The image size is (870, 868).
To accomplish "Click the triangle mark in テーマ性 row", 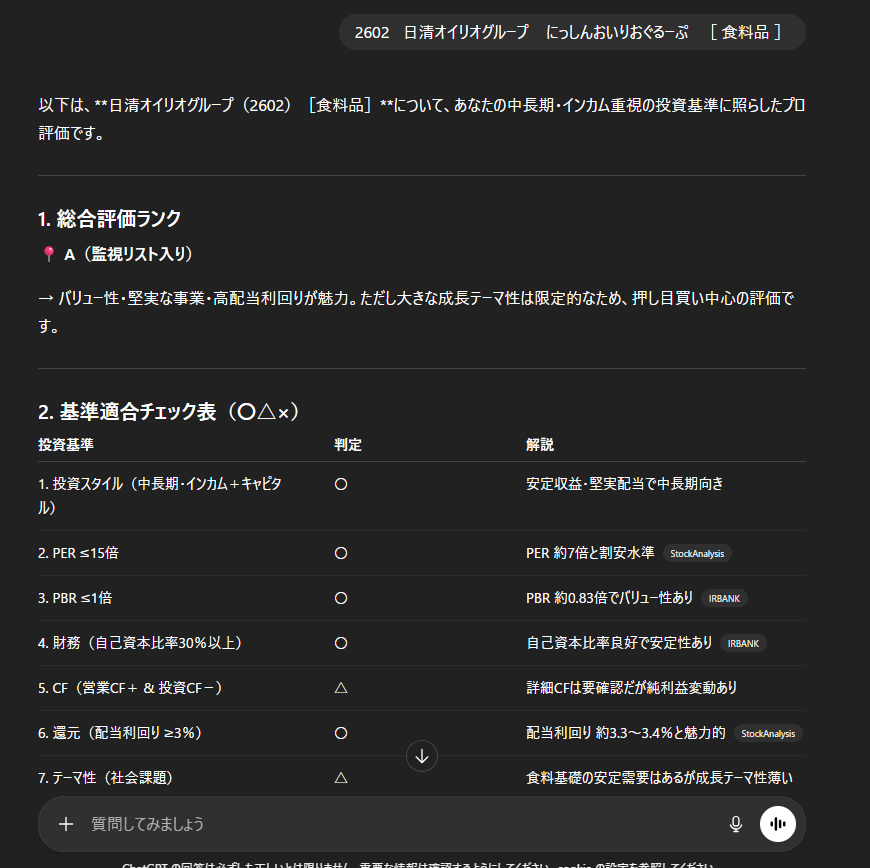I will click(x=341, y=777).
